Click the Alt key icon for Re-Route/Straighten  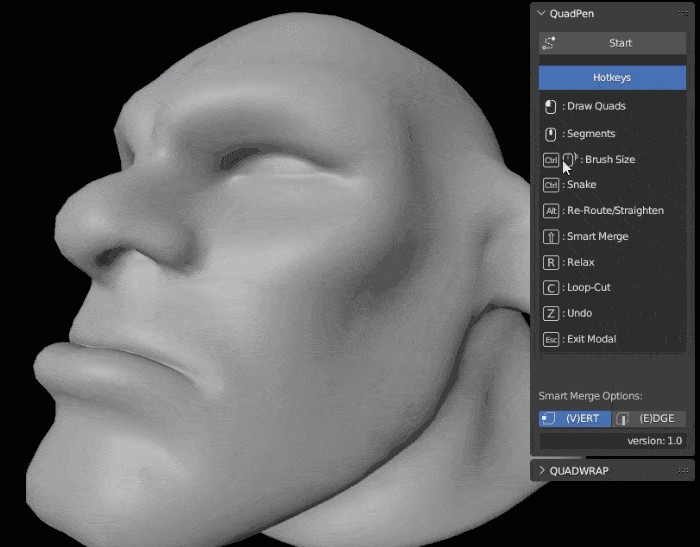tap(551, 211)
